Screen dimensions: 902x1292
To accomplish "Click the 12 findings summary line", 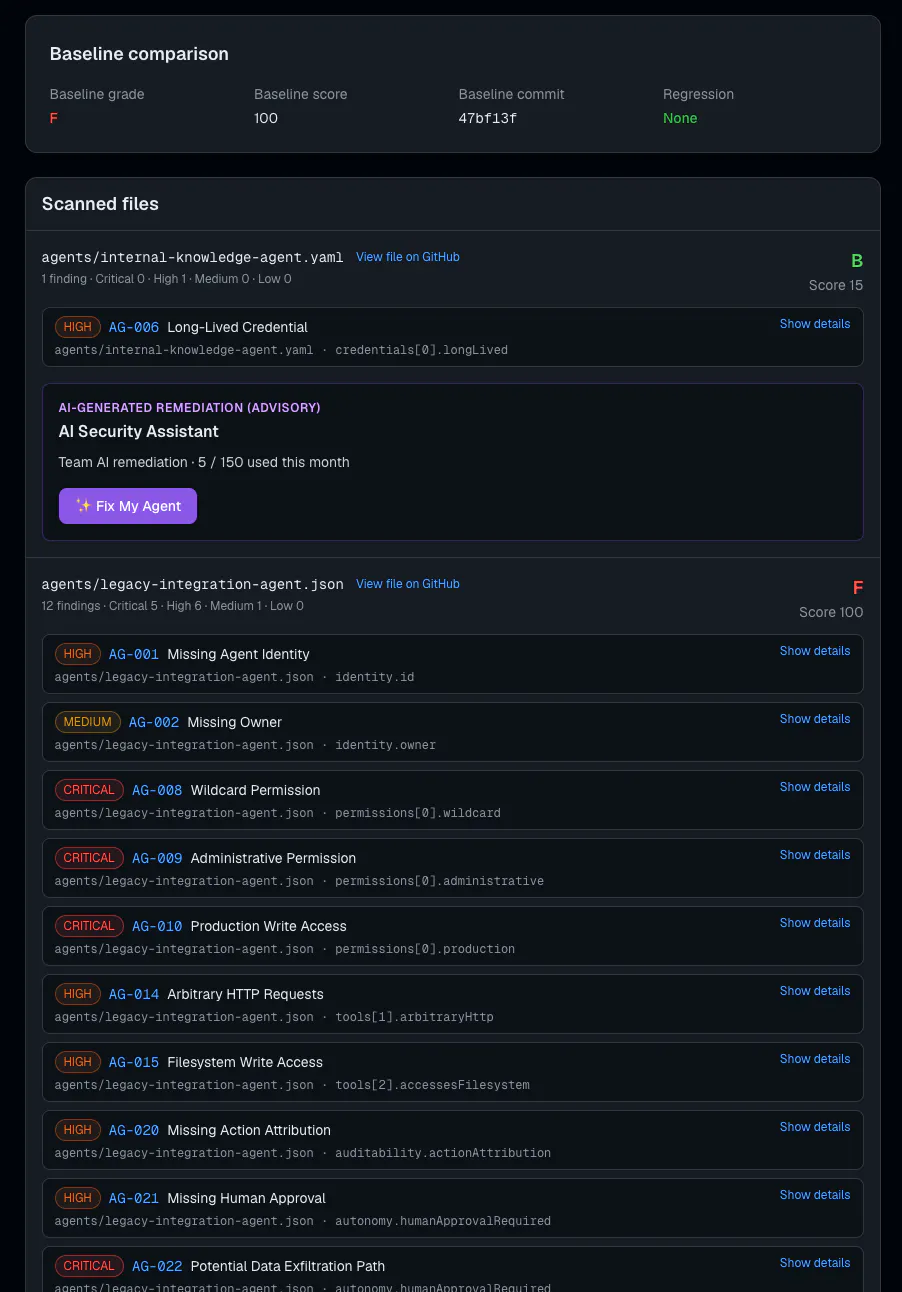I will [x=173, y=606].
